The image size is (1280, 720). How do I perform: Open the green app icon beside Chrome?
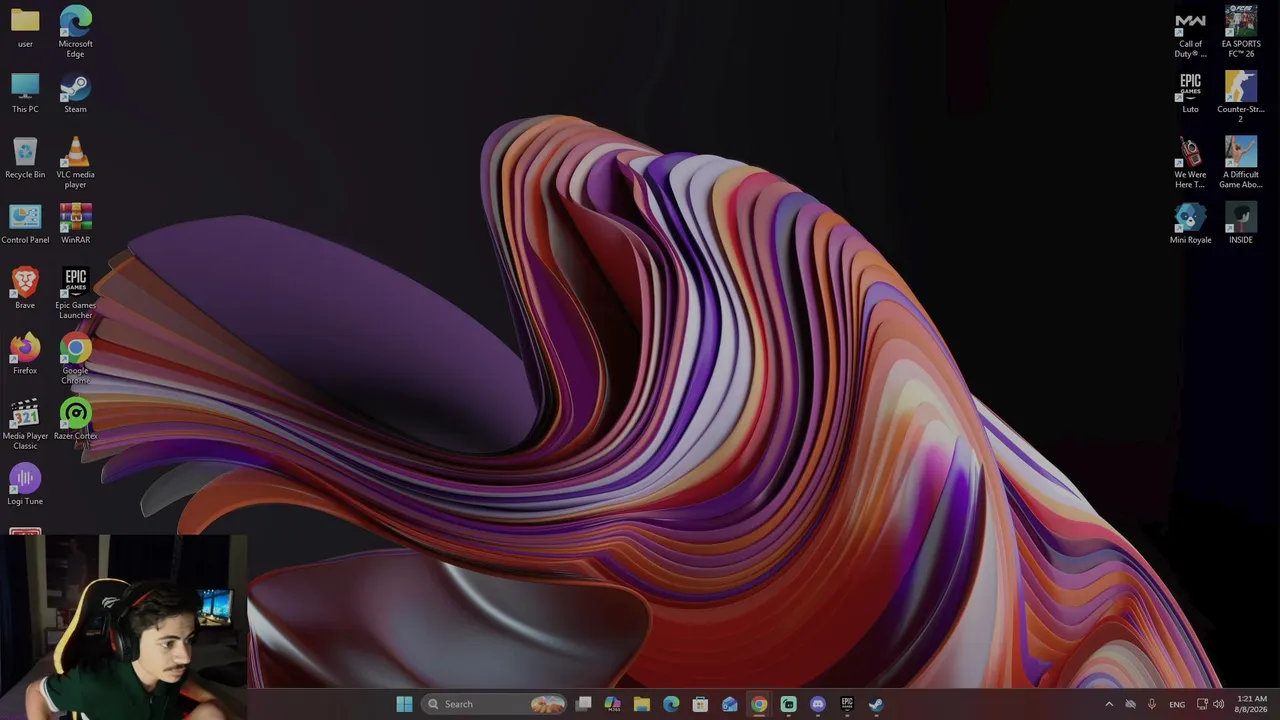788,704
